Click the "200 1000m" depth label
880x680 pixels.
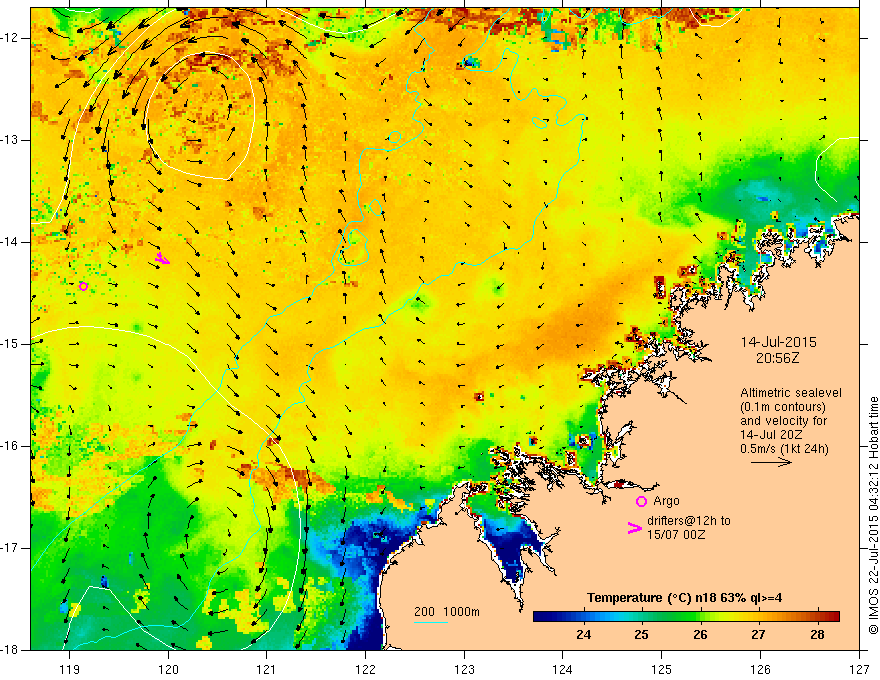point(447,612)
